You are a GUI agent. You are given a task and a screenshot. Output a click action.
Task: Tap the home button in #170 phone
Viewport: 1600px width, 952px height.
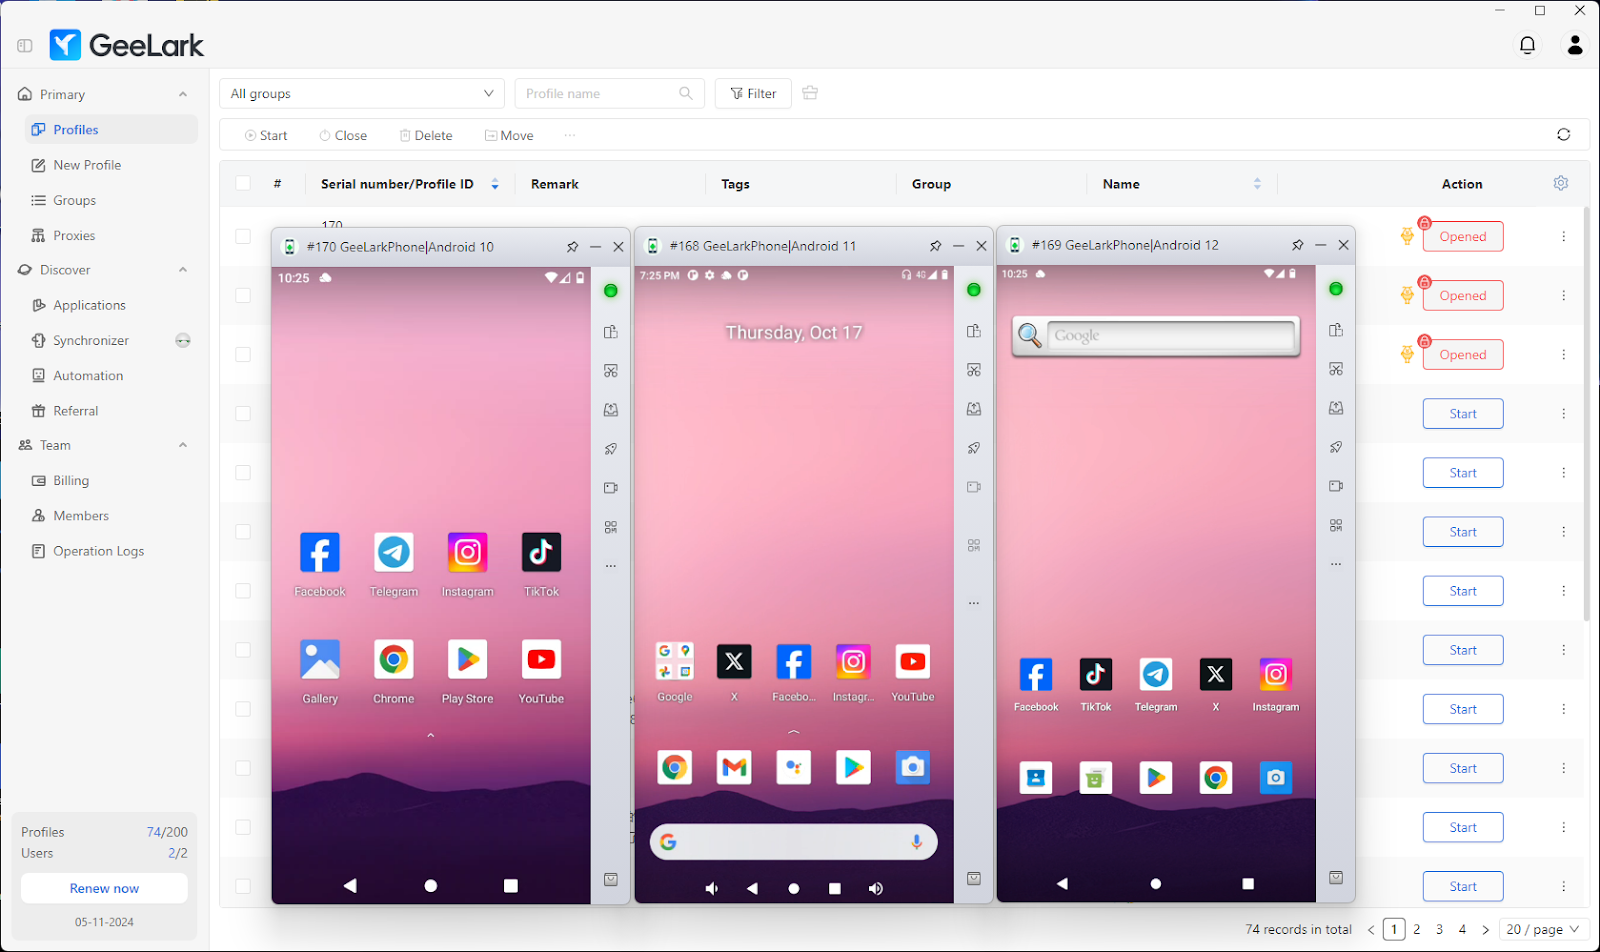(x=430, y=886)
